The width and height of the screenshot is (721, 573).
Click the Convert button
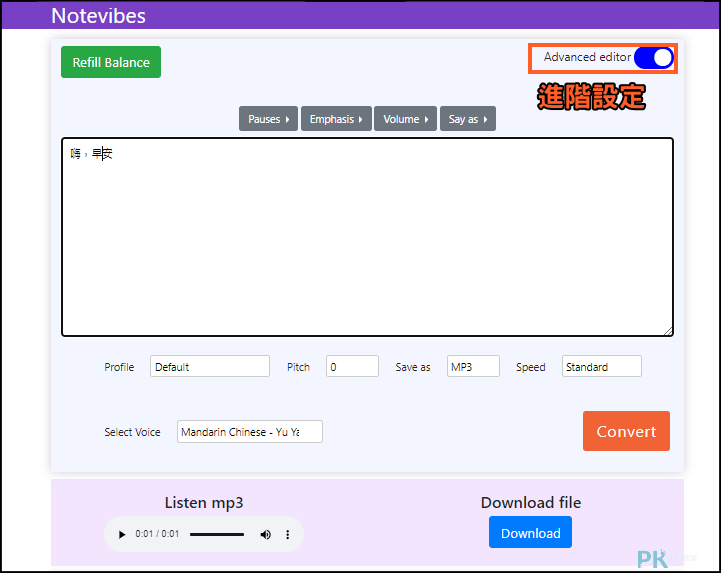click(x=626, y=431)
